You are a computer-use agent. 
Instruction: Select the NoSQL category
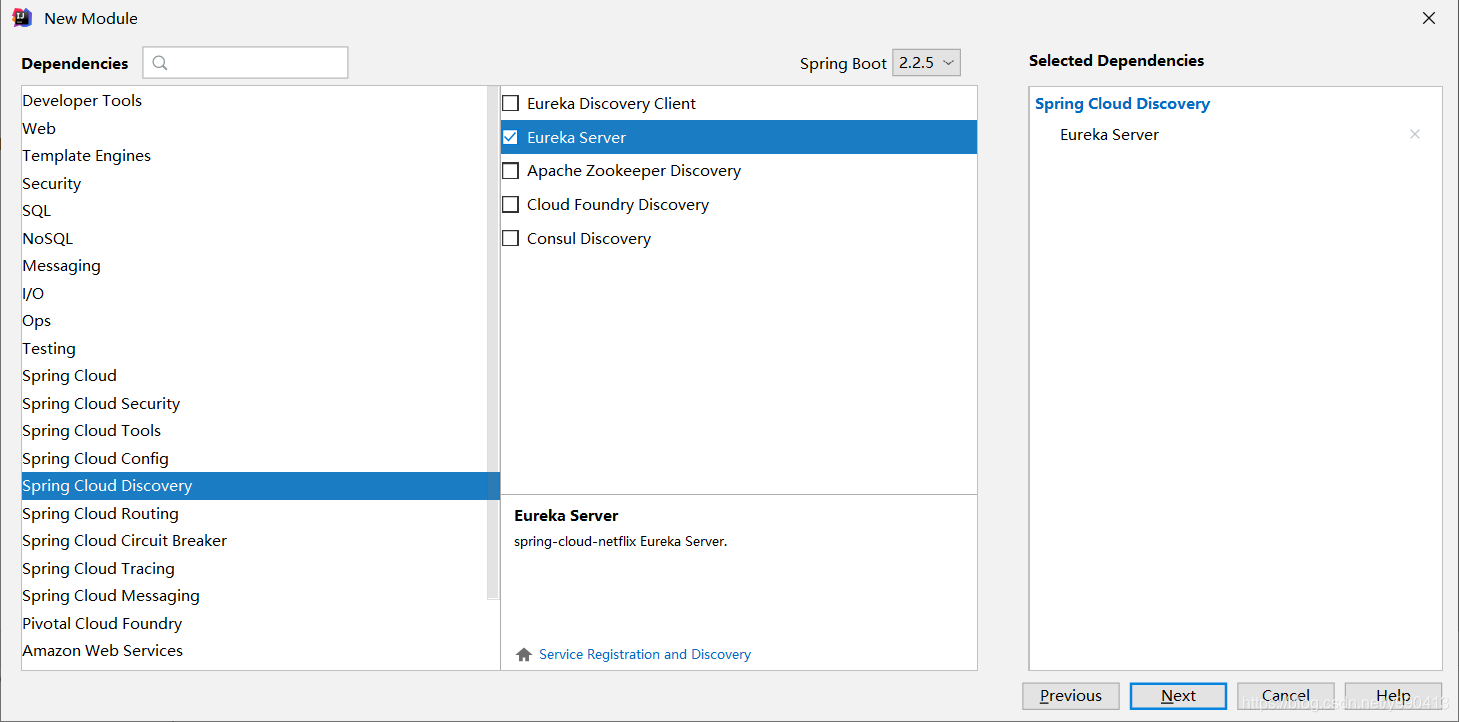[x=254, y=238]
